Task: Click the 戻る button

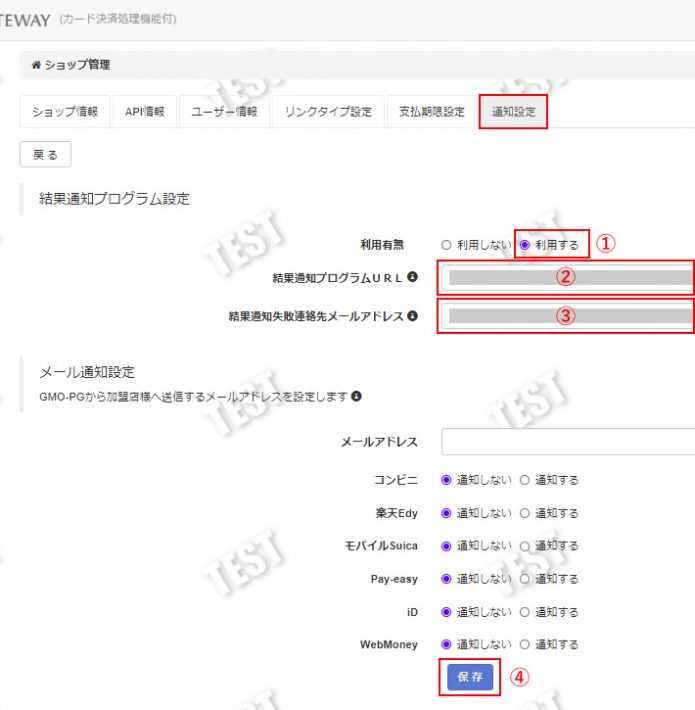Action: point(45,155)
